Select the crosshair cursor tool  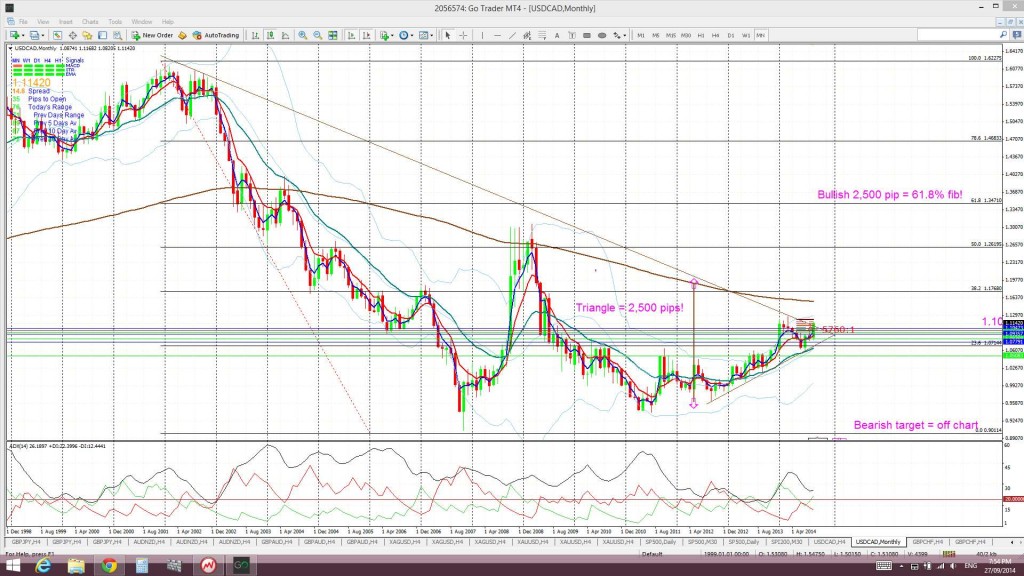[463, 35]
